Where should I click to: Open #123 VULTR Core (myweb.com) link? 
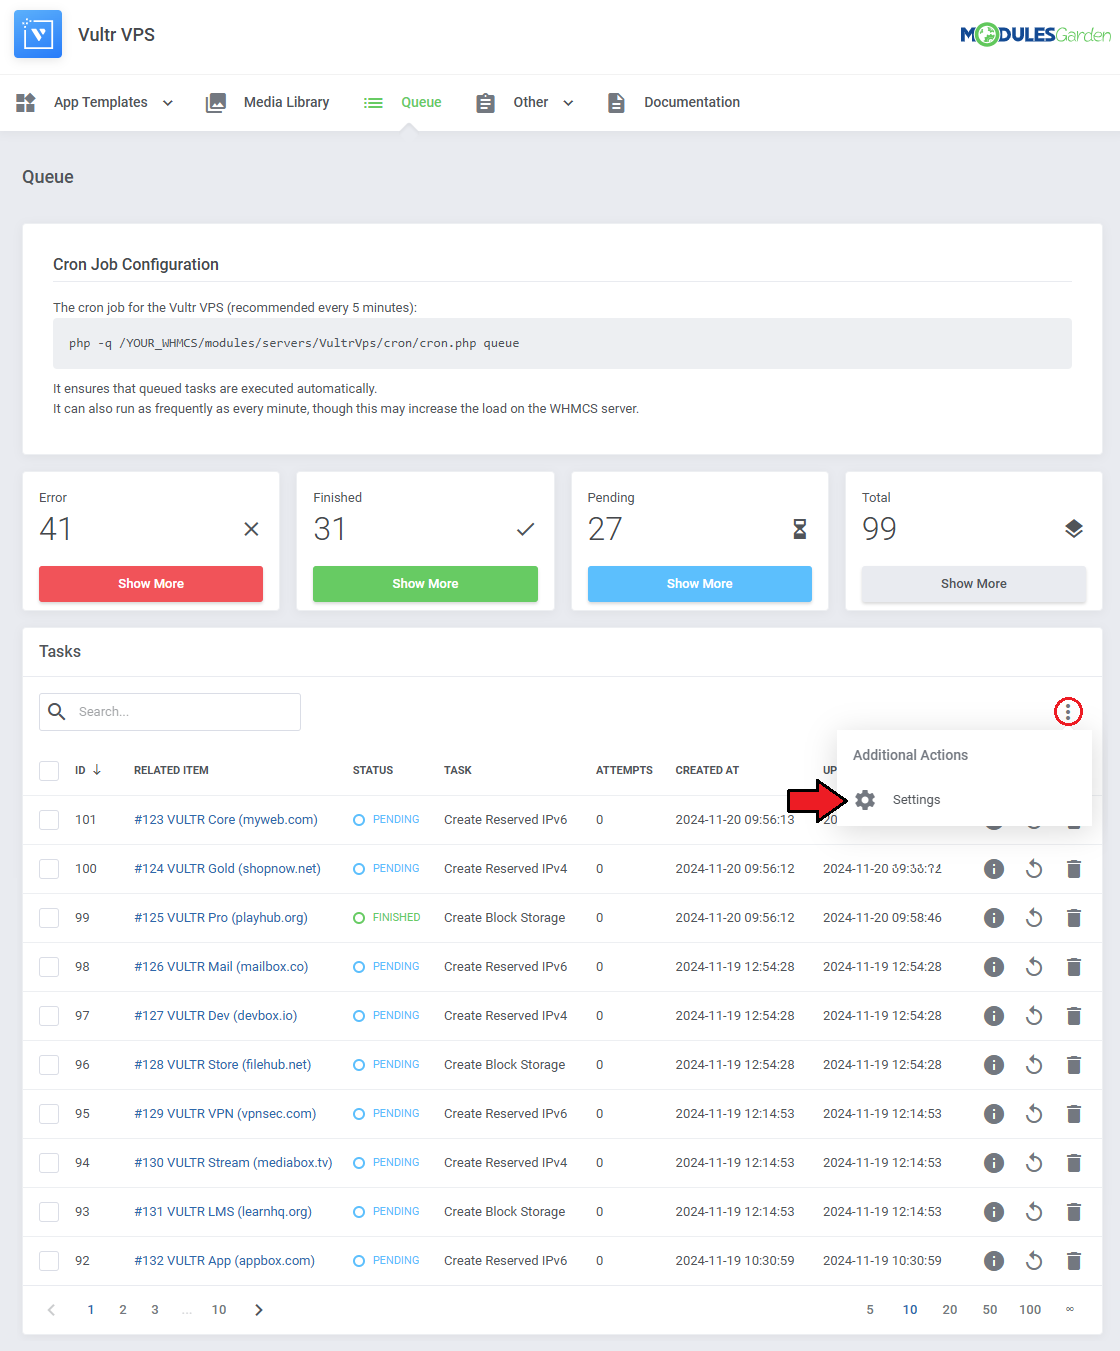pyautogui.click(x=226, y=820)
